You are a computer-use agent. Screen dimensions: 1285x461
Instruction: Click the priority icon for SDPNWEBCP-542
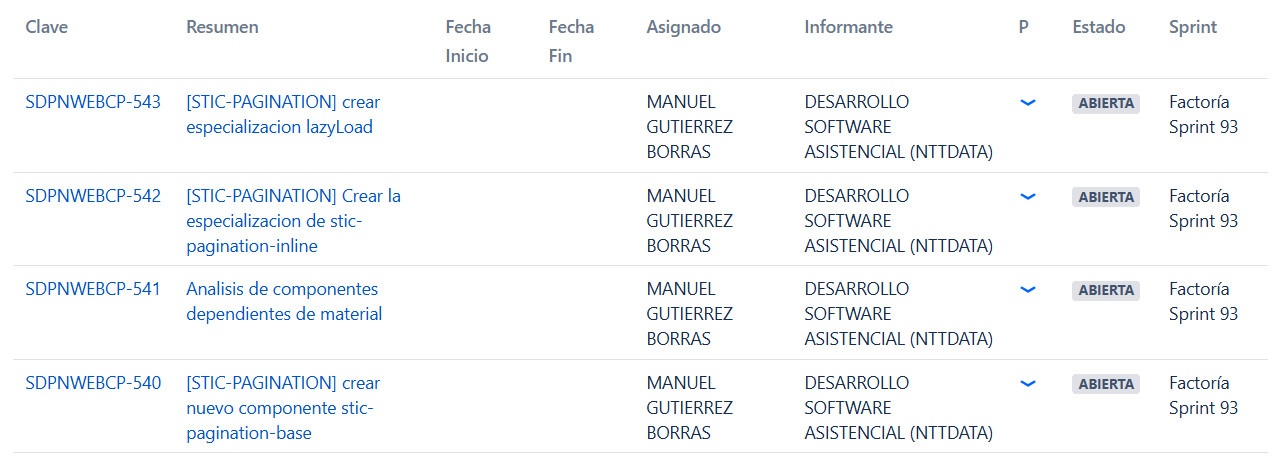click(1027, 197)
